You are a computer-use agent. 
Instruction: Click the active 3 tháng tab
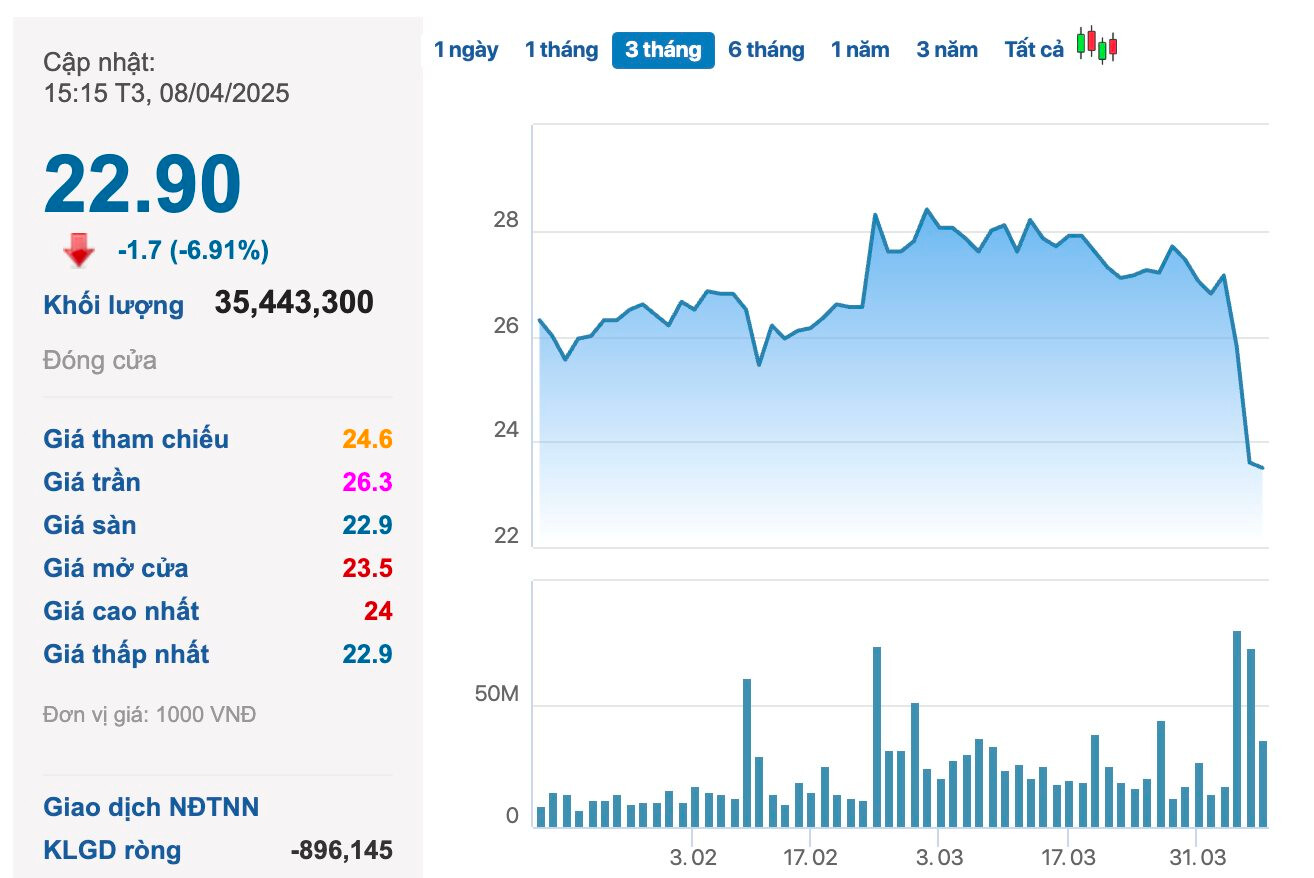[x=663, y=50]
